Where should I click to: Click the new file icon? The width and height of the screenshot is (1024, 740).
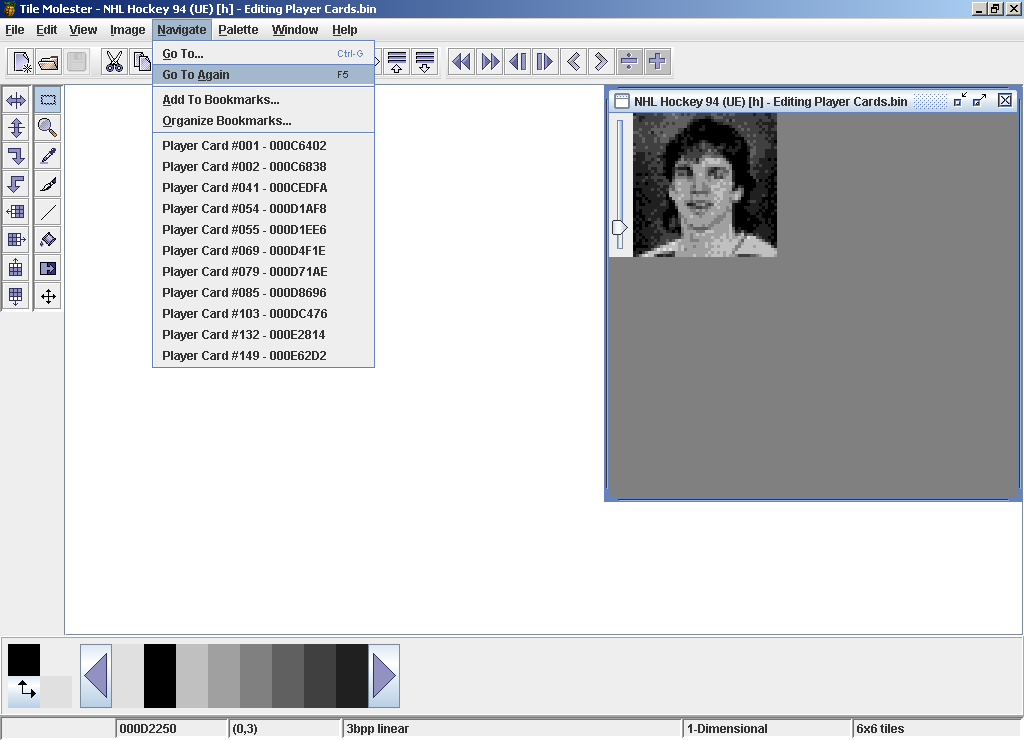click(21, 62)
